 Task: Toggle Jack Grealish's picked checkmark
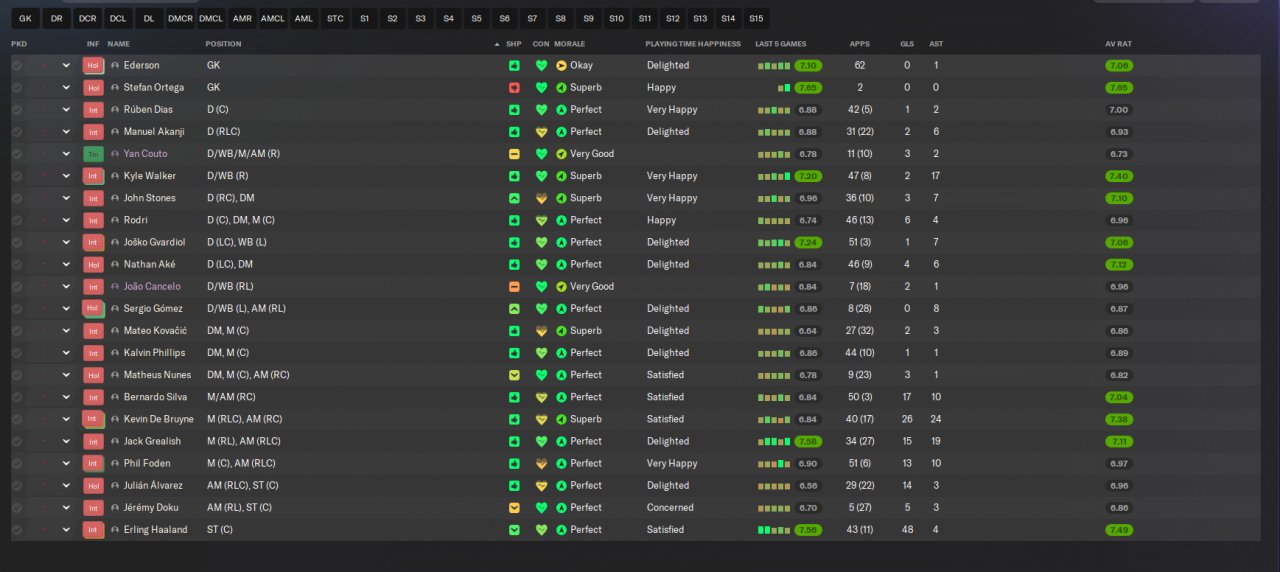pyautogui.click(x=17, y=441)
